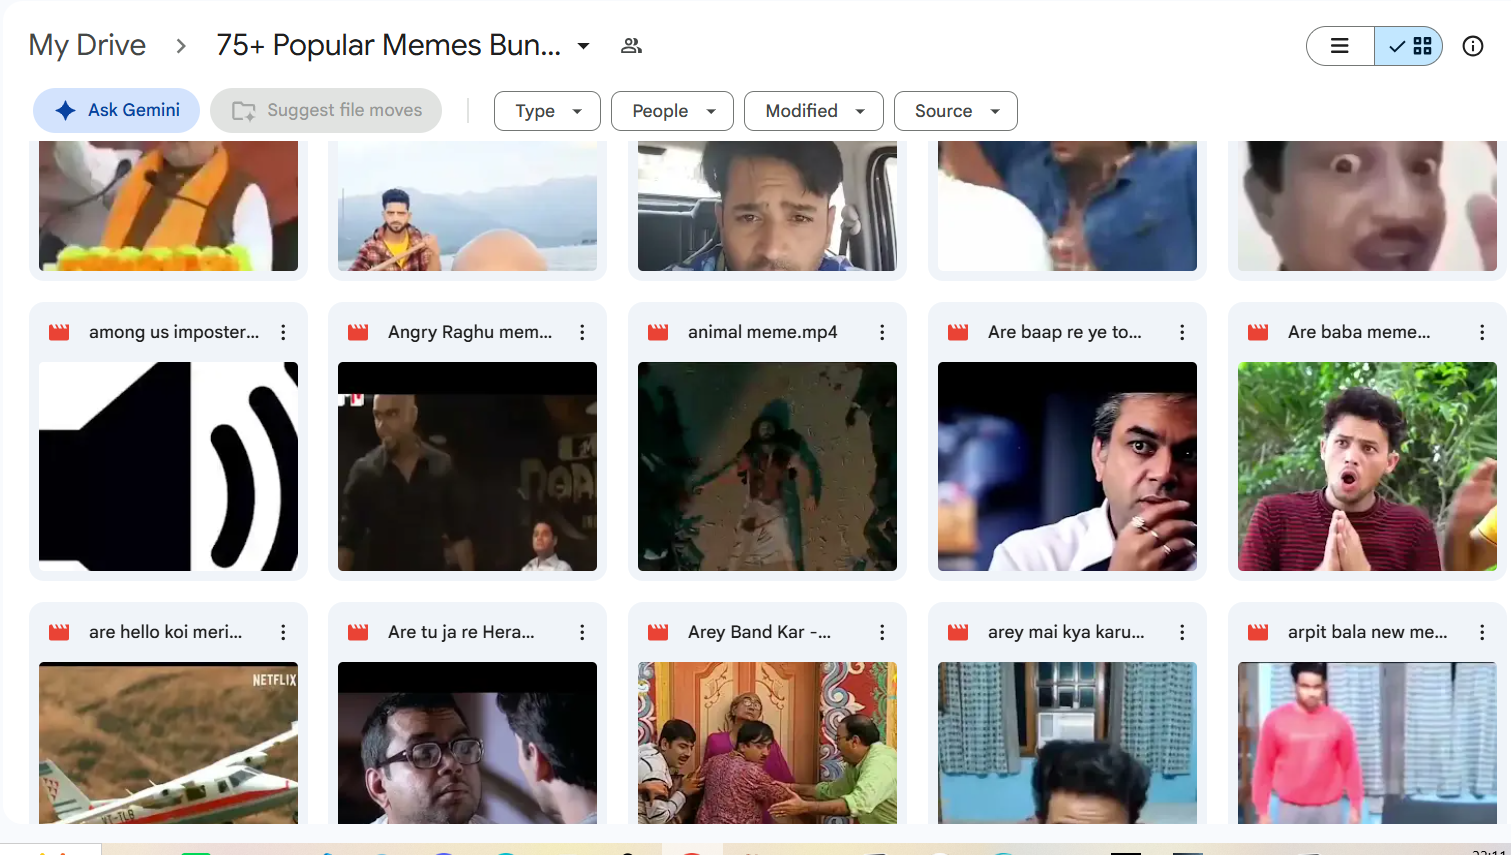This screenshot has width=1511, height=855.
Task: Click the 75+ Popular Memes Bun... folder title
Action: pos(388,45)
